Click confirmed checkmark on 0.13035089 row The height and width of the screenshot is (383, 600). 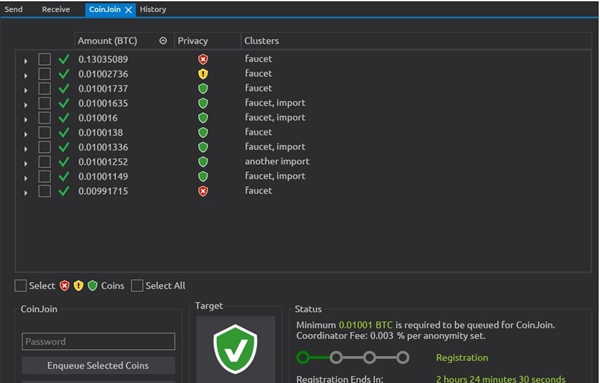(64, 59)
